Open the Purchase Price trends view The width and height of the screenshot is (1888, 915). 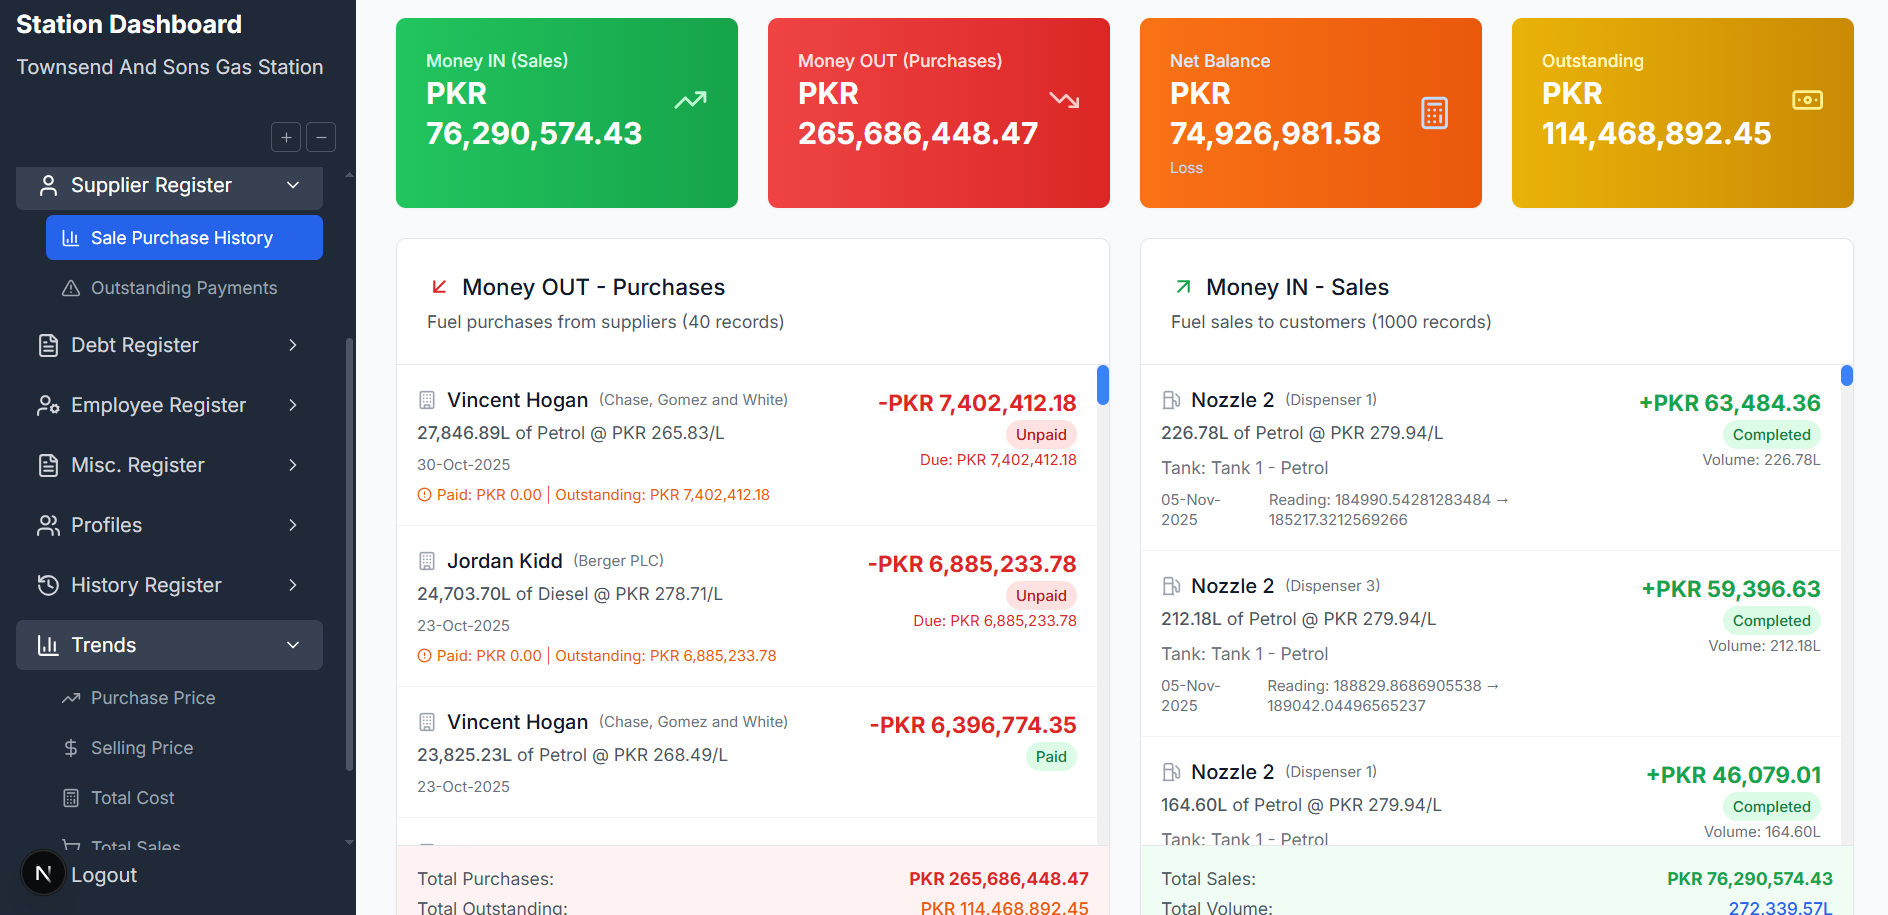[152, 698]
